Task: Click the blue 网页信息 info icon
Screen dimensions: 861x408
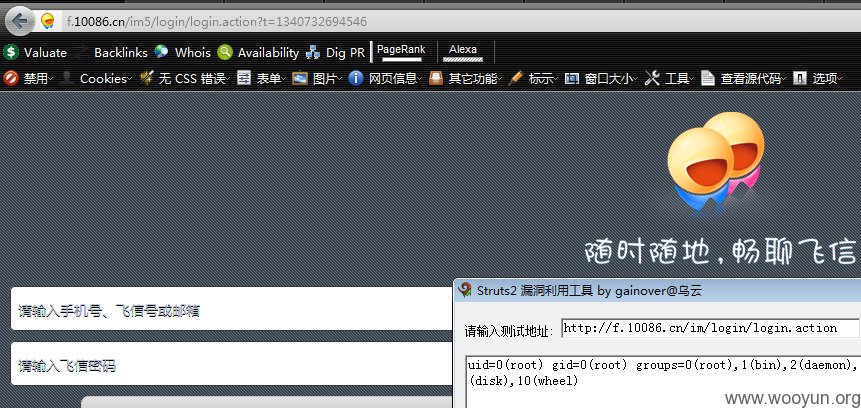Action: [x=356, y=78]
